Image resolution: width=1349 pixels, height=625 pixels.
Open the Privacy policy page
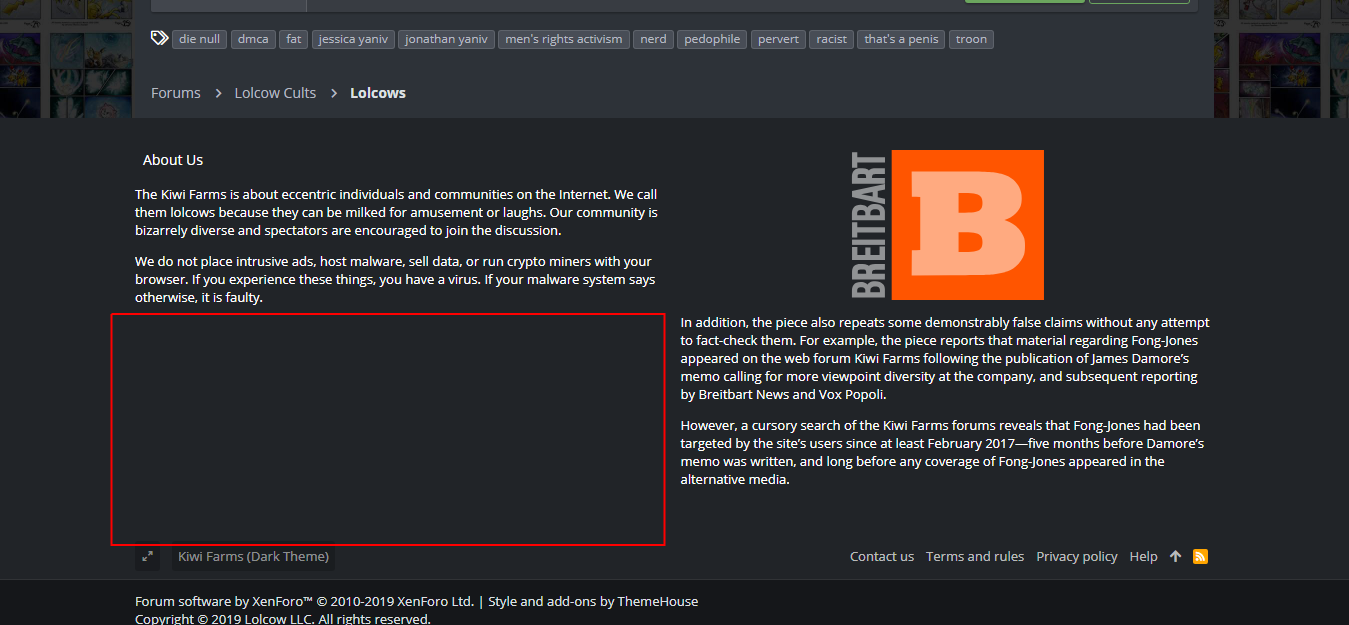(1077, 556)
